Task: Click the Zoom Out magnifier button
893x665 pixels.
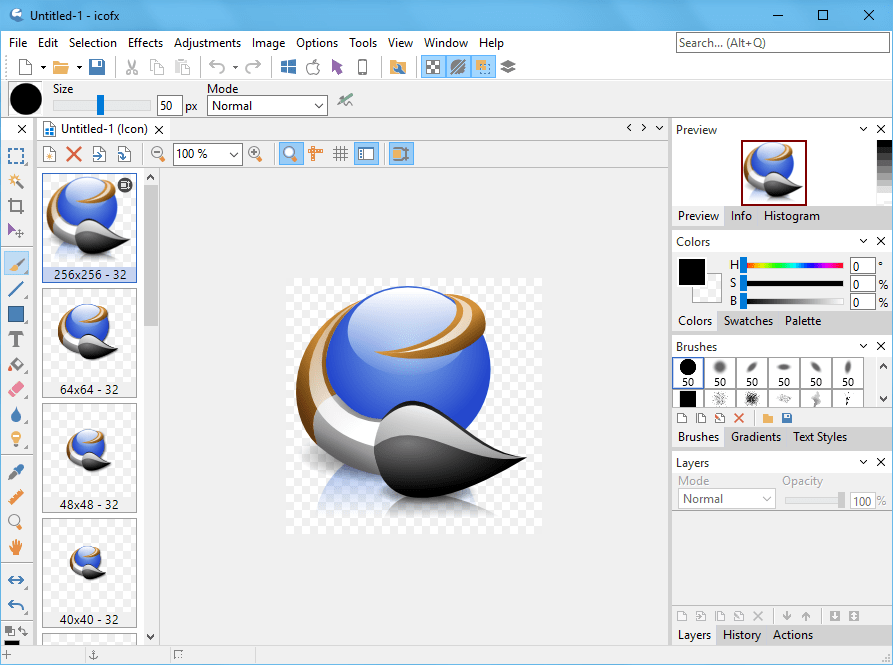Action: click(x=158, y=154)
